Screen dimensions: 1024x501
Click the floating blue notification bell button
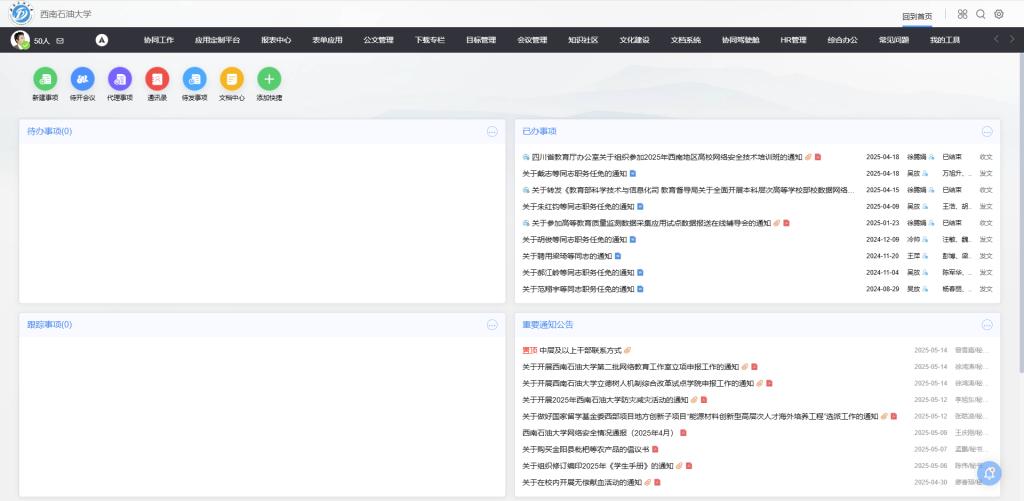click(990, 473)
